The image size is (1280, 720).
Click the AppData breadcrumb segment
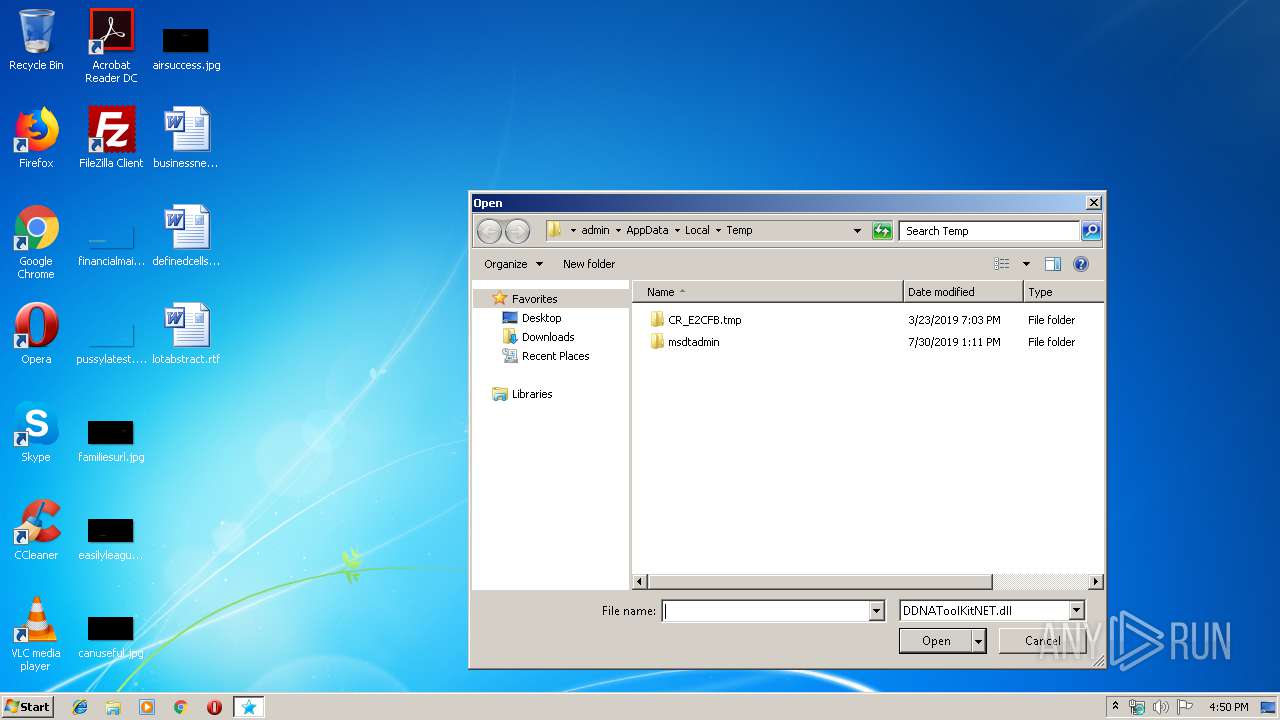coord(647,230)
